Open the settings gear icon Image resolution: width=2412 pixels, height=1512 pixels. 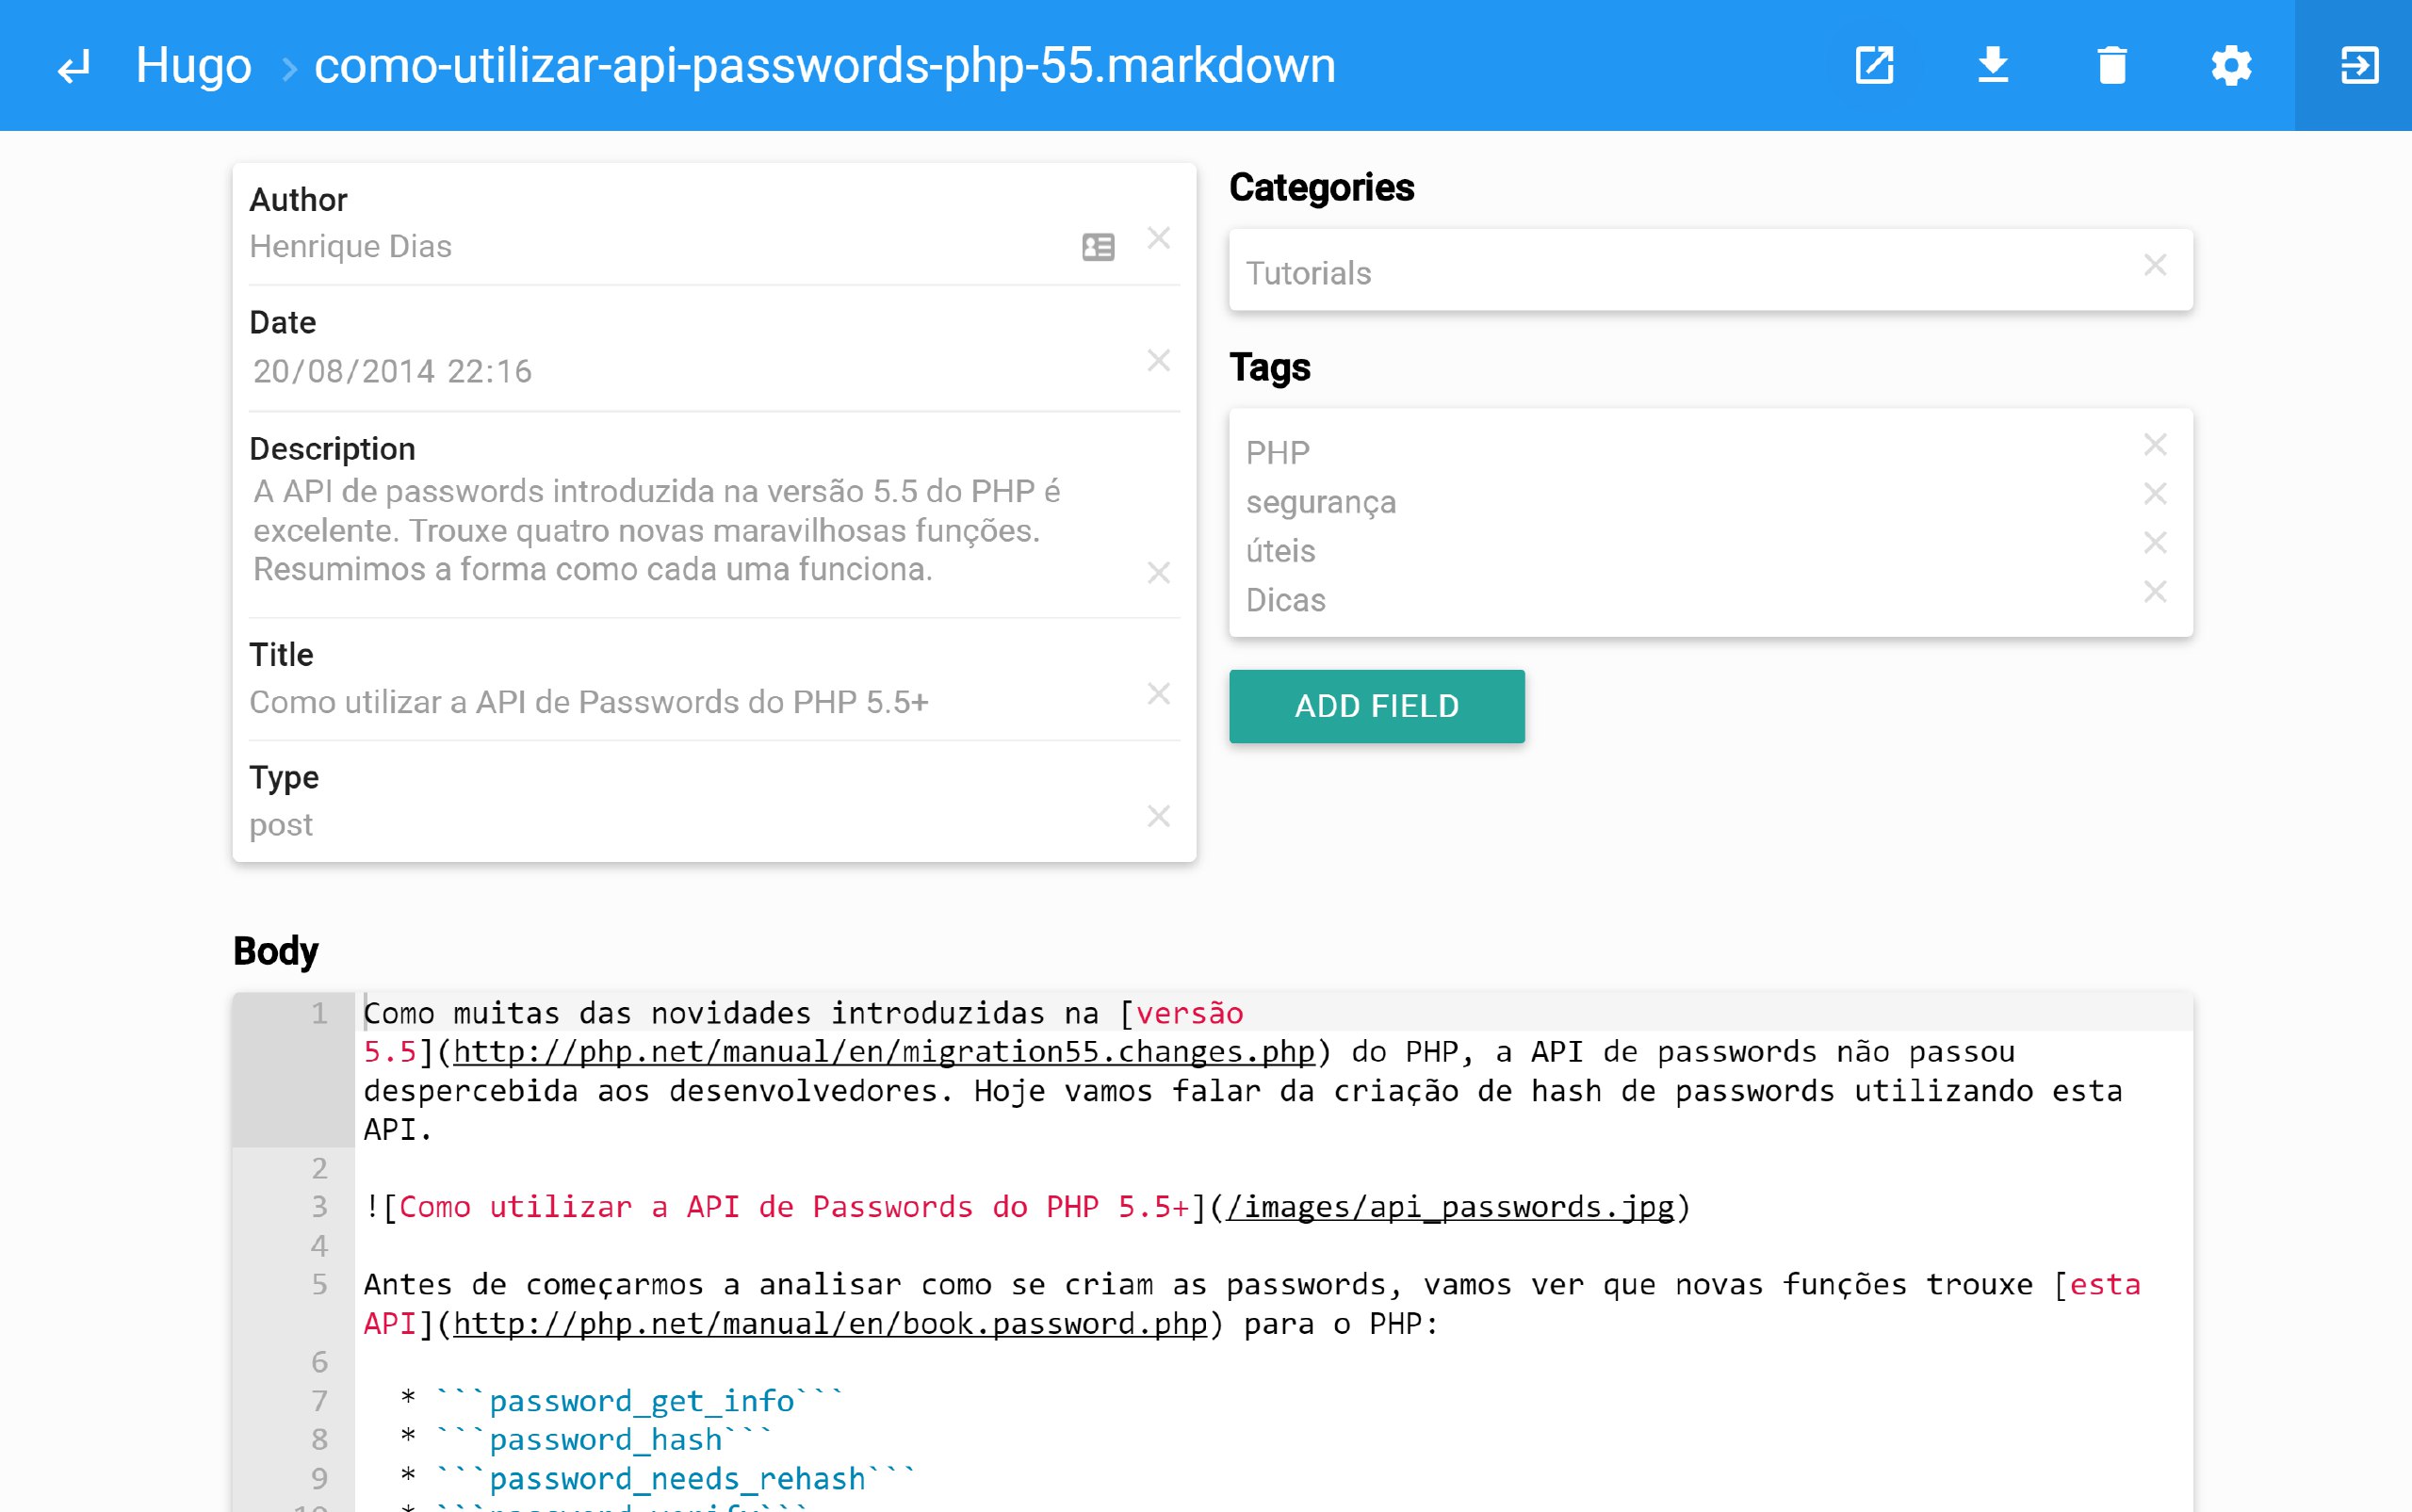pyautogui.click(x=2231, y=66)
